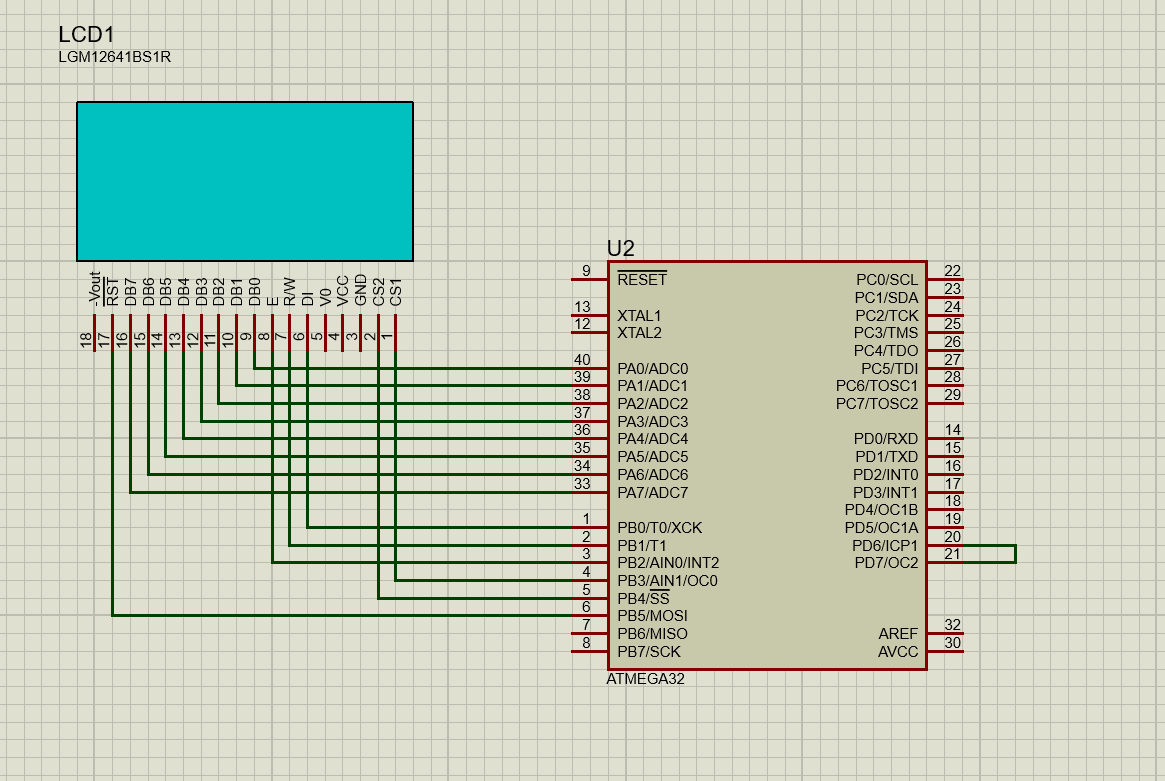Click the PC7/TOSC2 pin label
The width and height of the screenshot is (1165, 781).
(877, 404)
